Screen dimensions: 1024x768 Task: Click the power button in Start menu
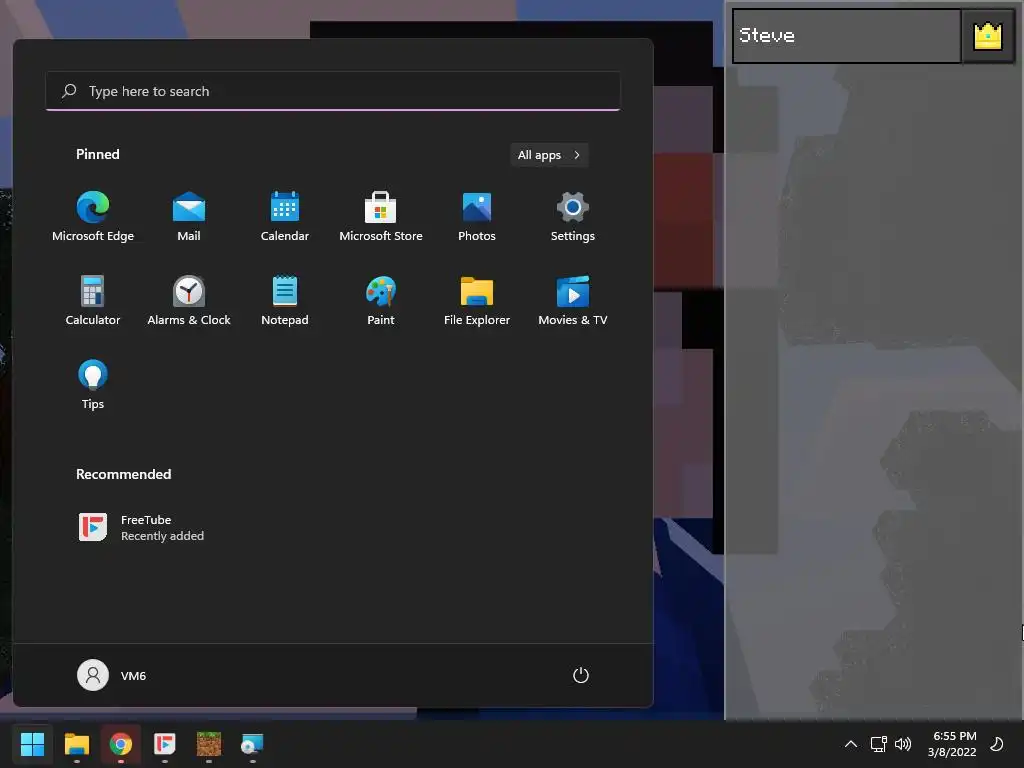coord(581,675)
